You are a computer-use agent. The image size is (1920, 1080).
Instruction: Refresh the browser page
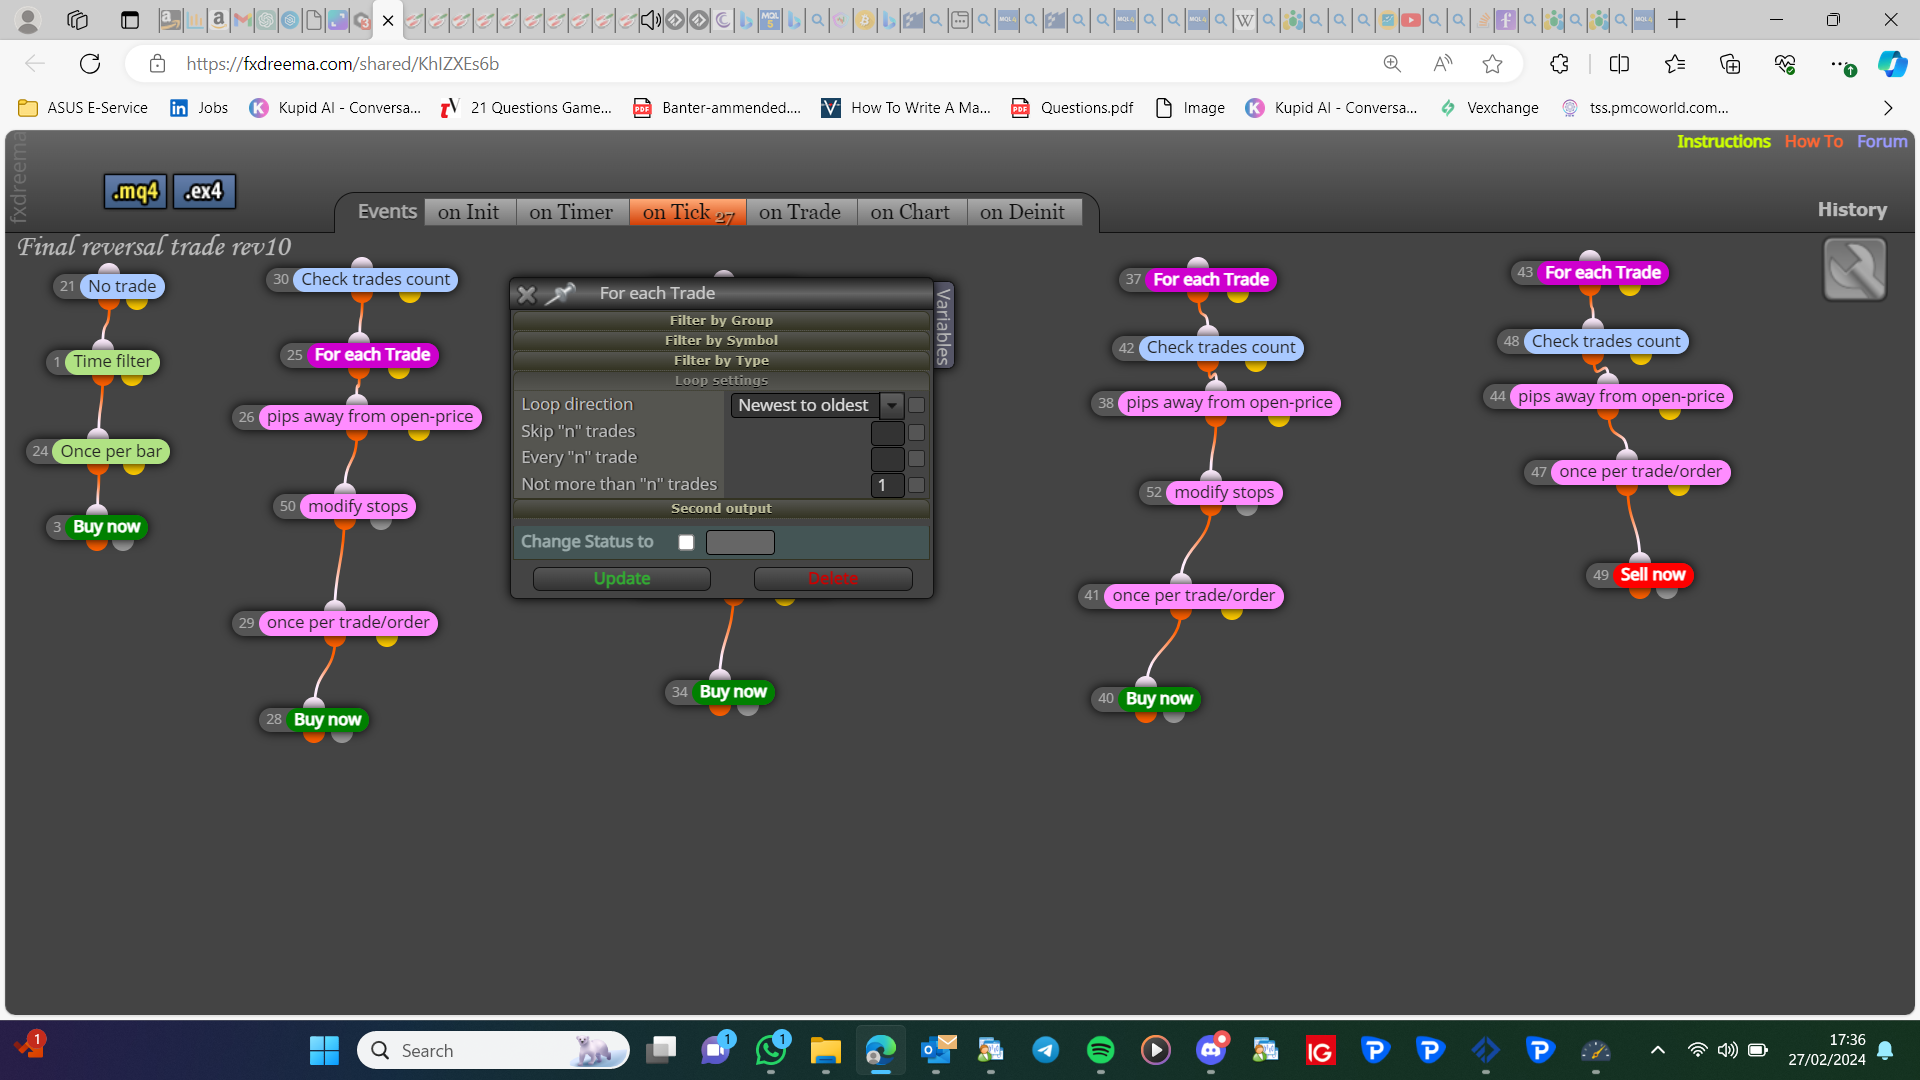click(90, 64)
